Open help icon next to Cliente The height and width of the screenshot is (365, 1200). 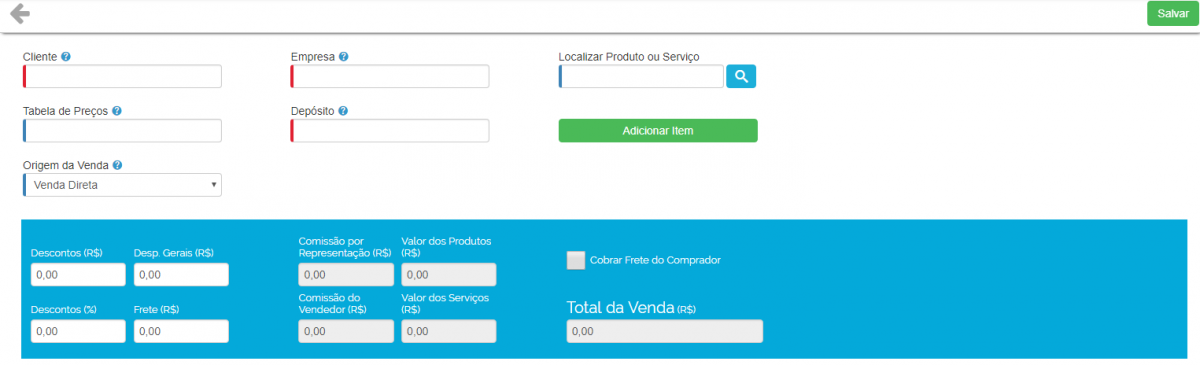pyautogui.click(x=66, y=57)
